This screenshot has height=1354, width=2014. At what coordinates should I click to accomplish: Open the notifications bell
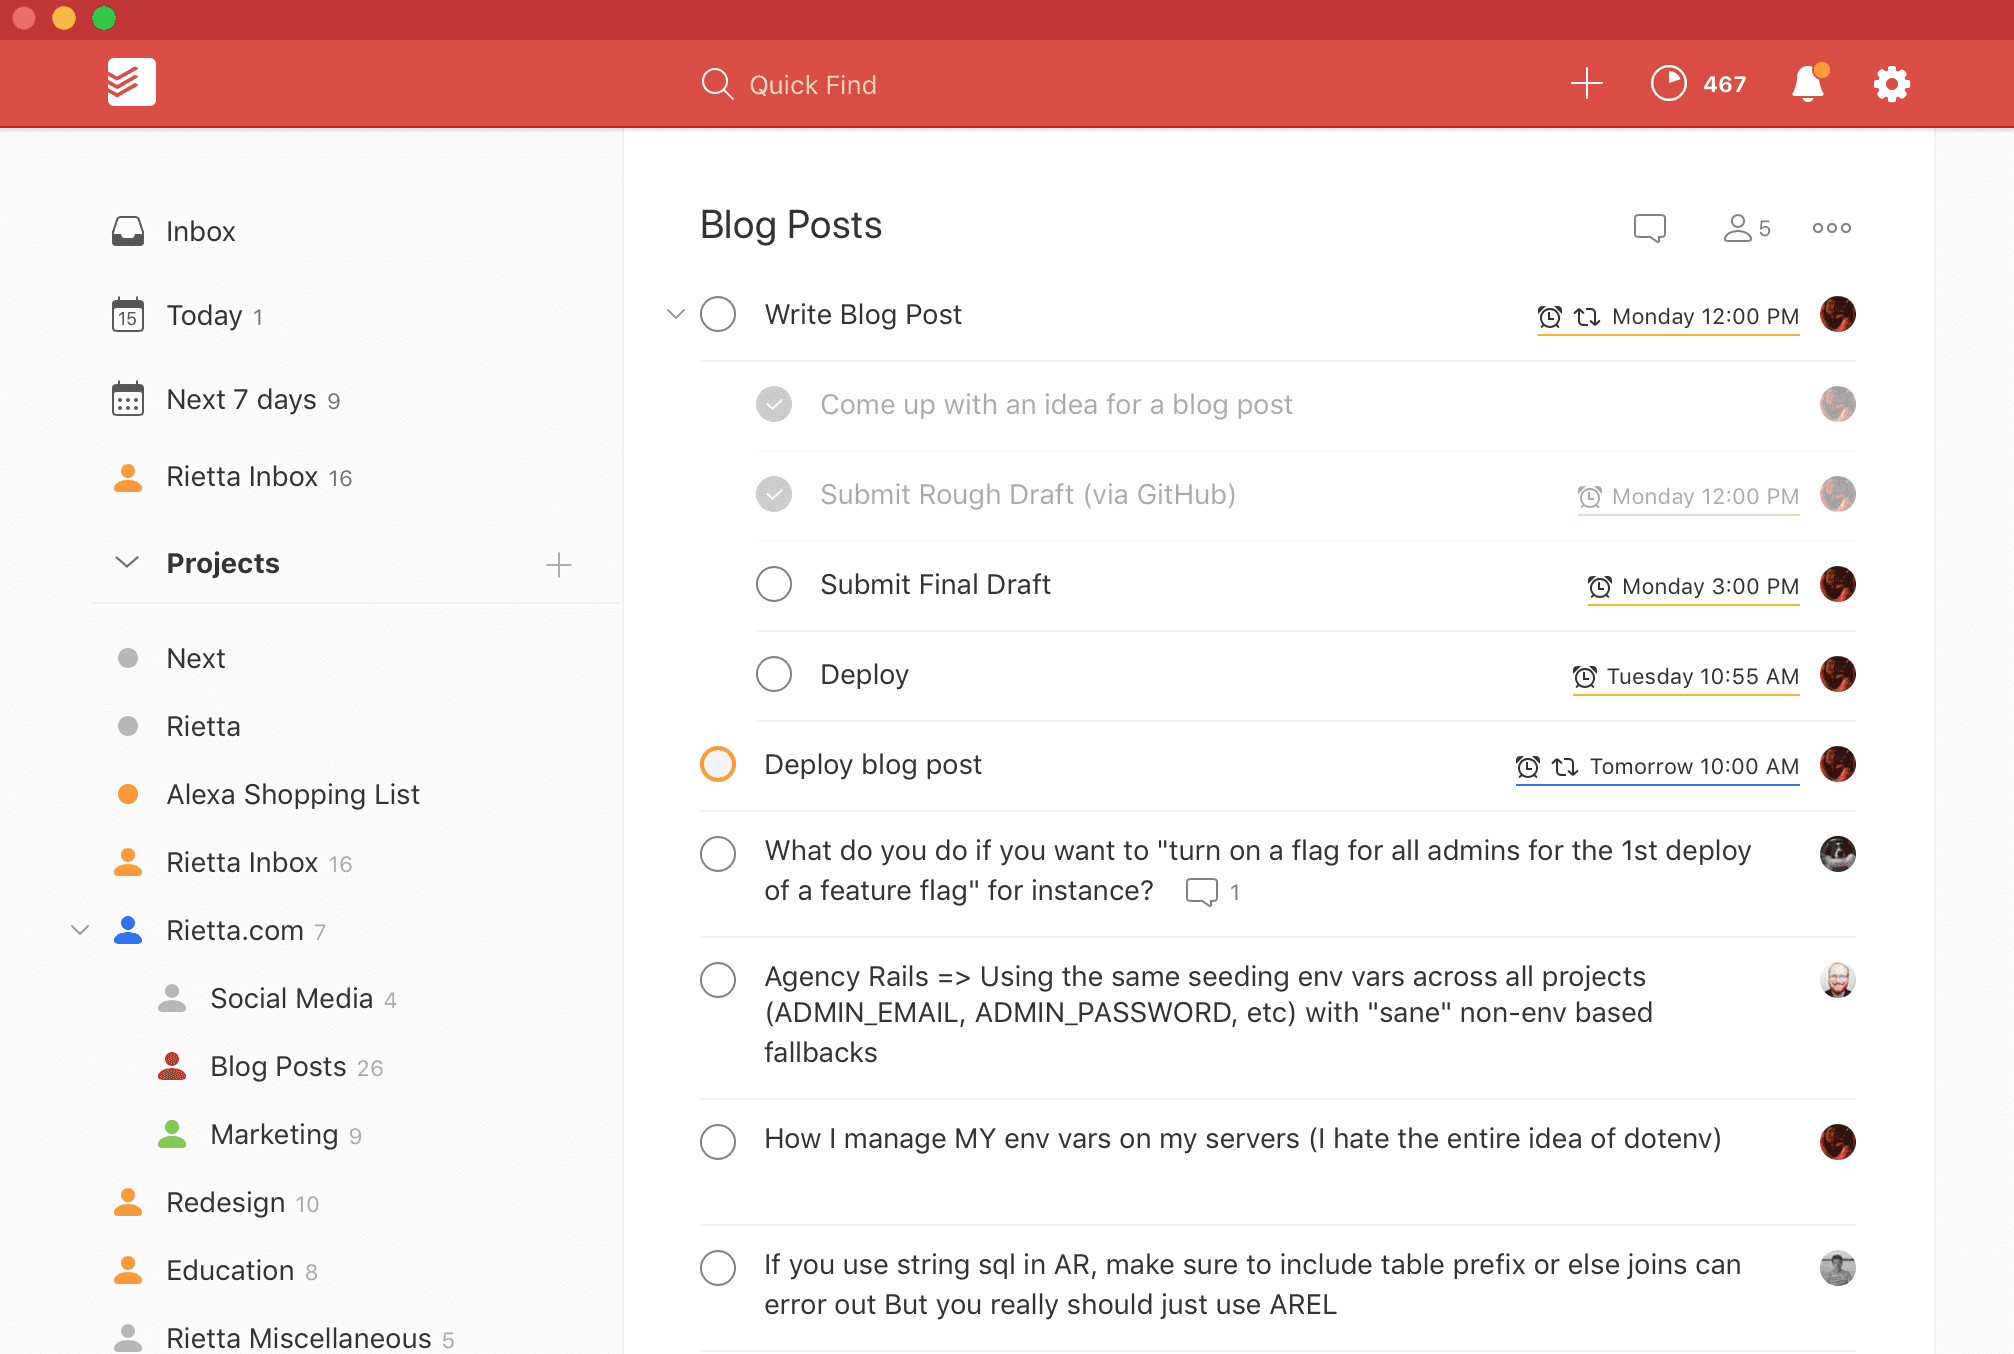coord(1809,83)
